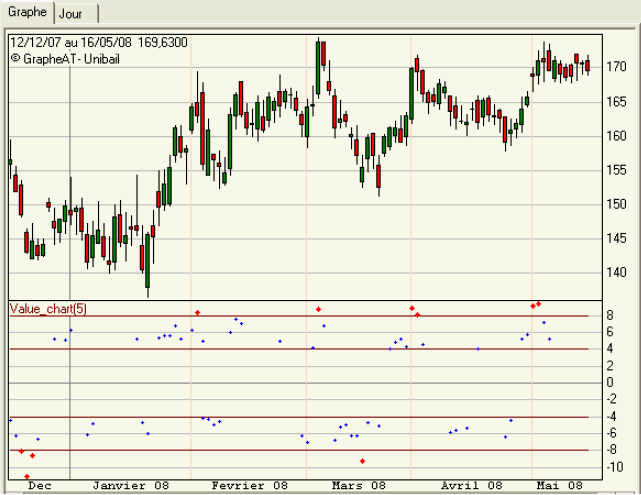Click the 160 price axis label

[x=616, y=136]
